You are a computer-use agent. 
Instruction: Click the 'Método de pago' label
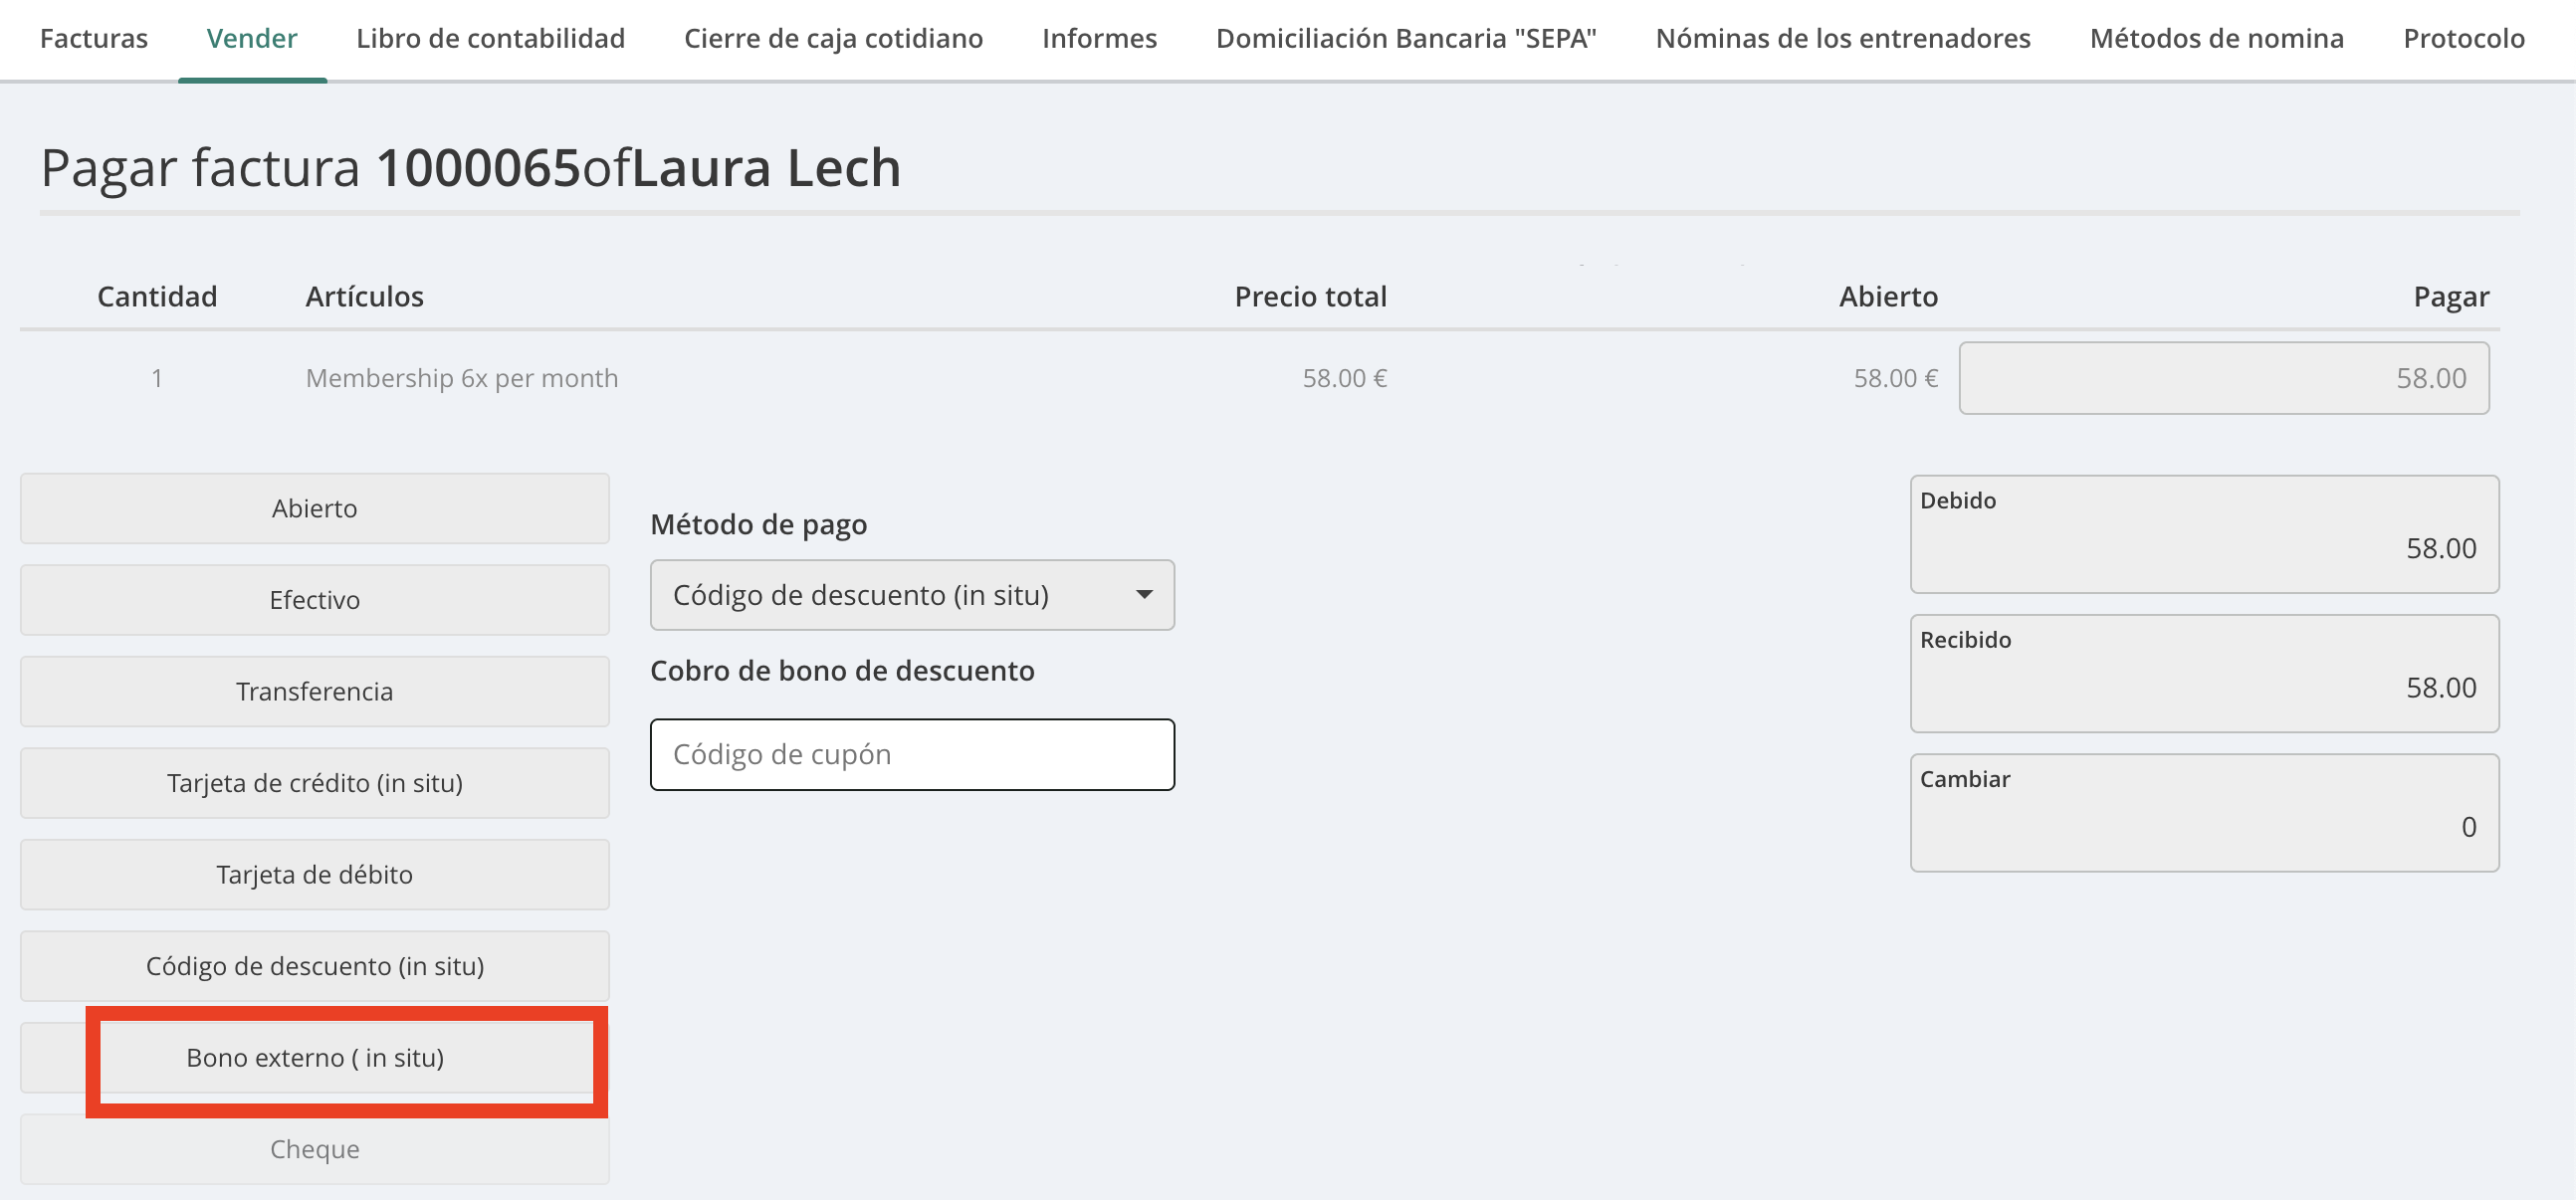[758, 524]
